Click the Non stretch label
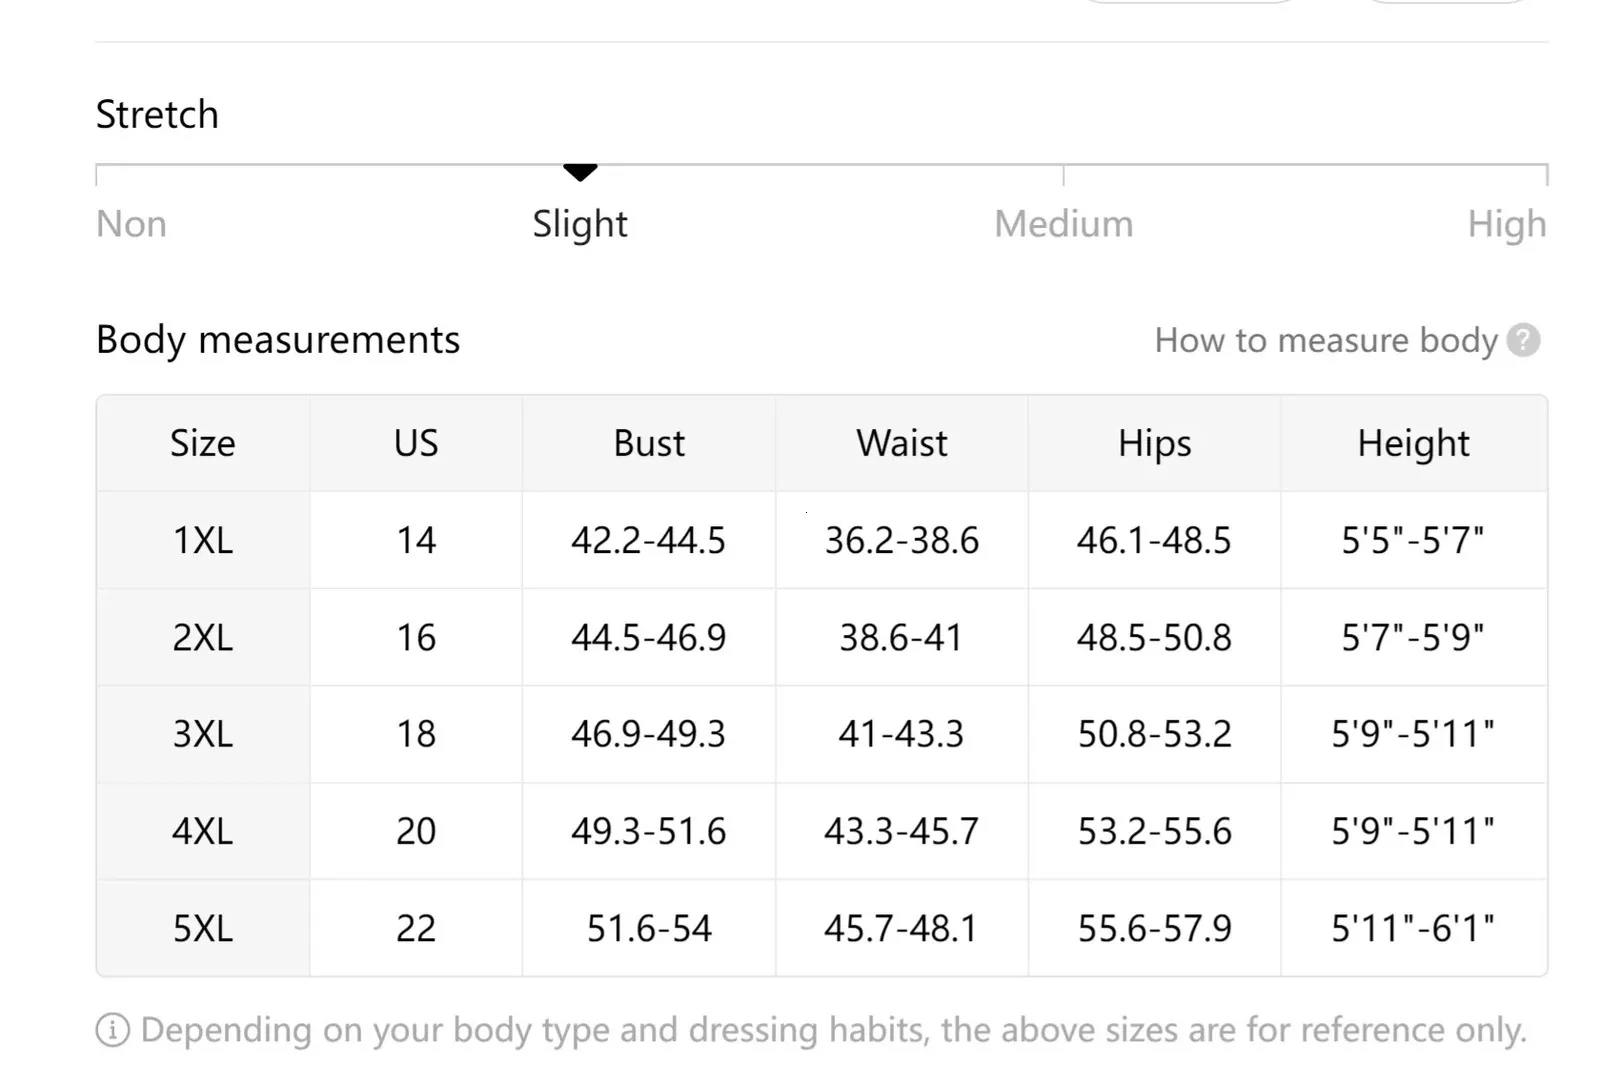1600x1084 pixels. [131, 224]
